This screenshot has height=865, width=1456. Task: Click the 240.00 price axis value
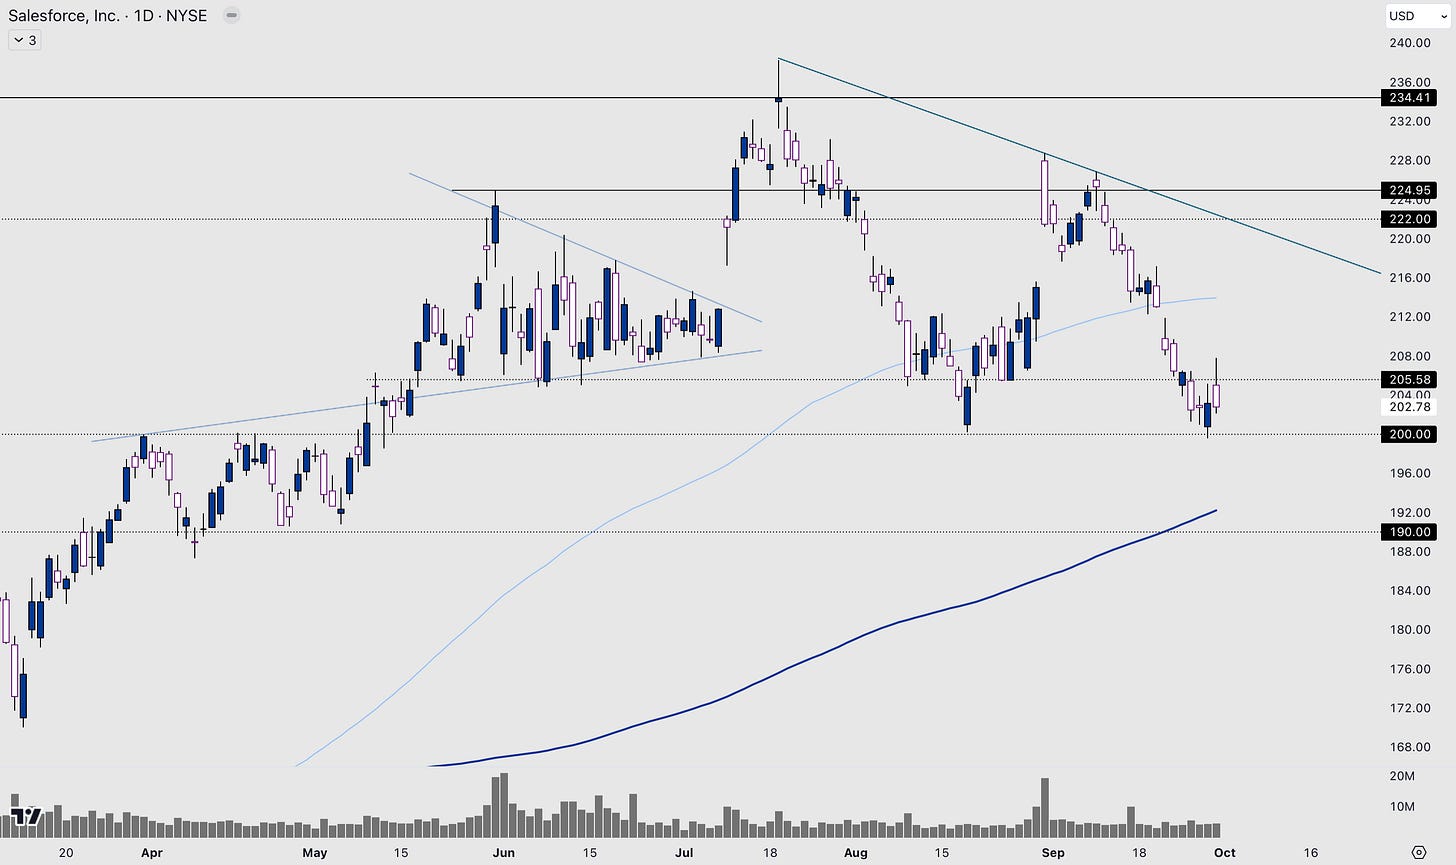pyautogui.click(x=1409, y=43)
